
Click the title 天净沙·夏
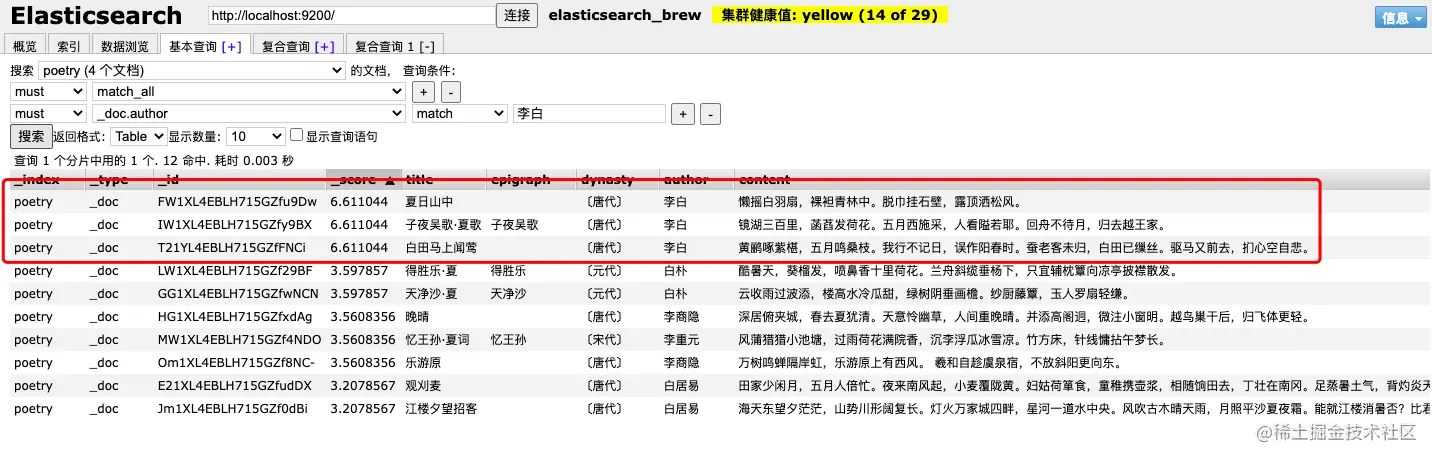click(433, 294)
